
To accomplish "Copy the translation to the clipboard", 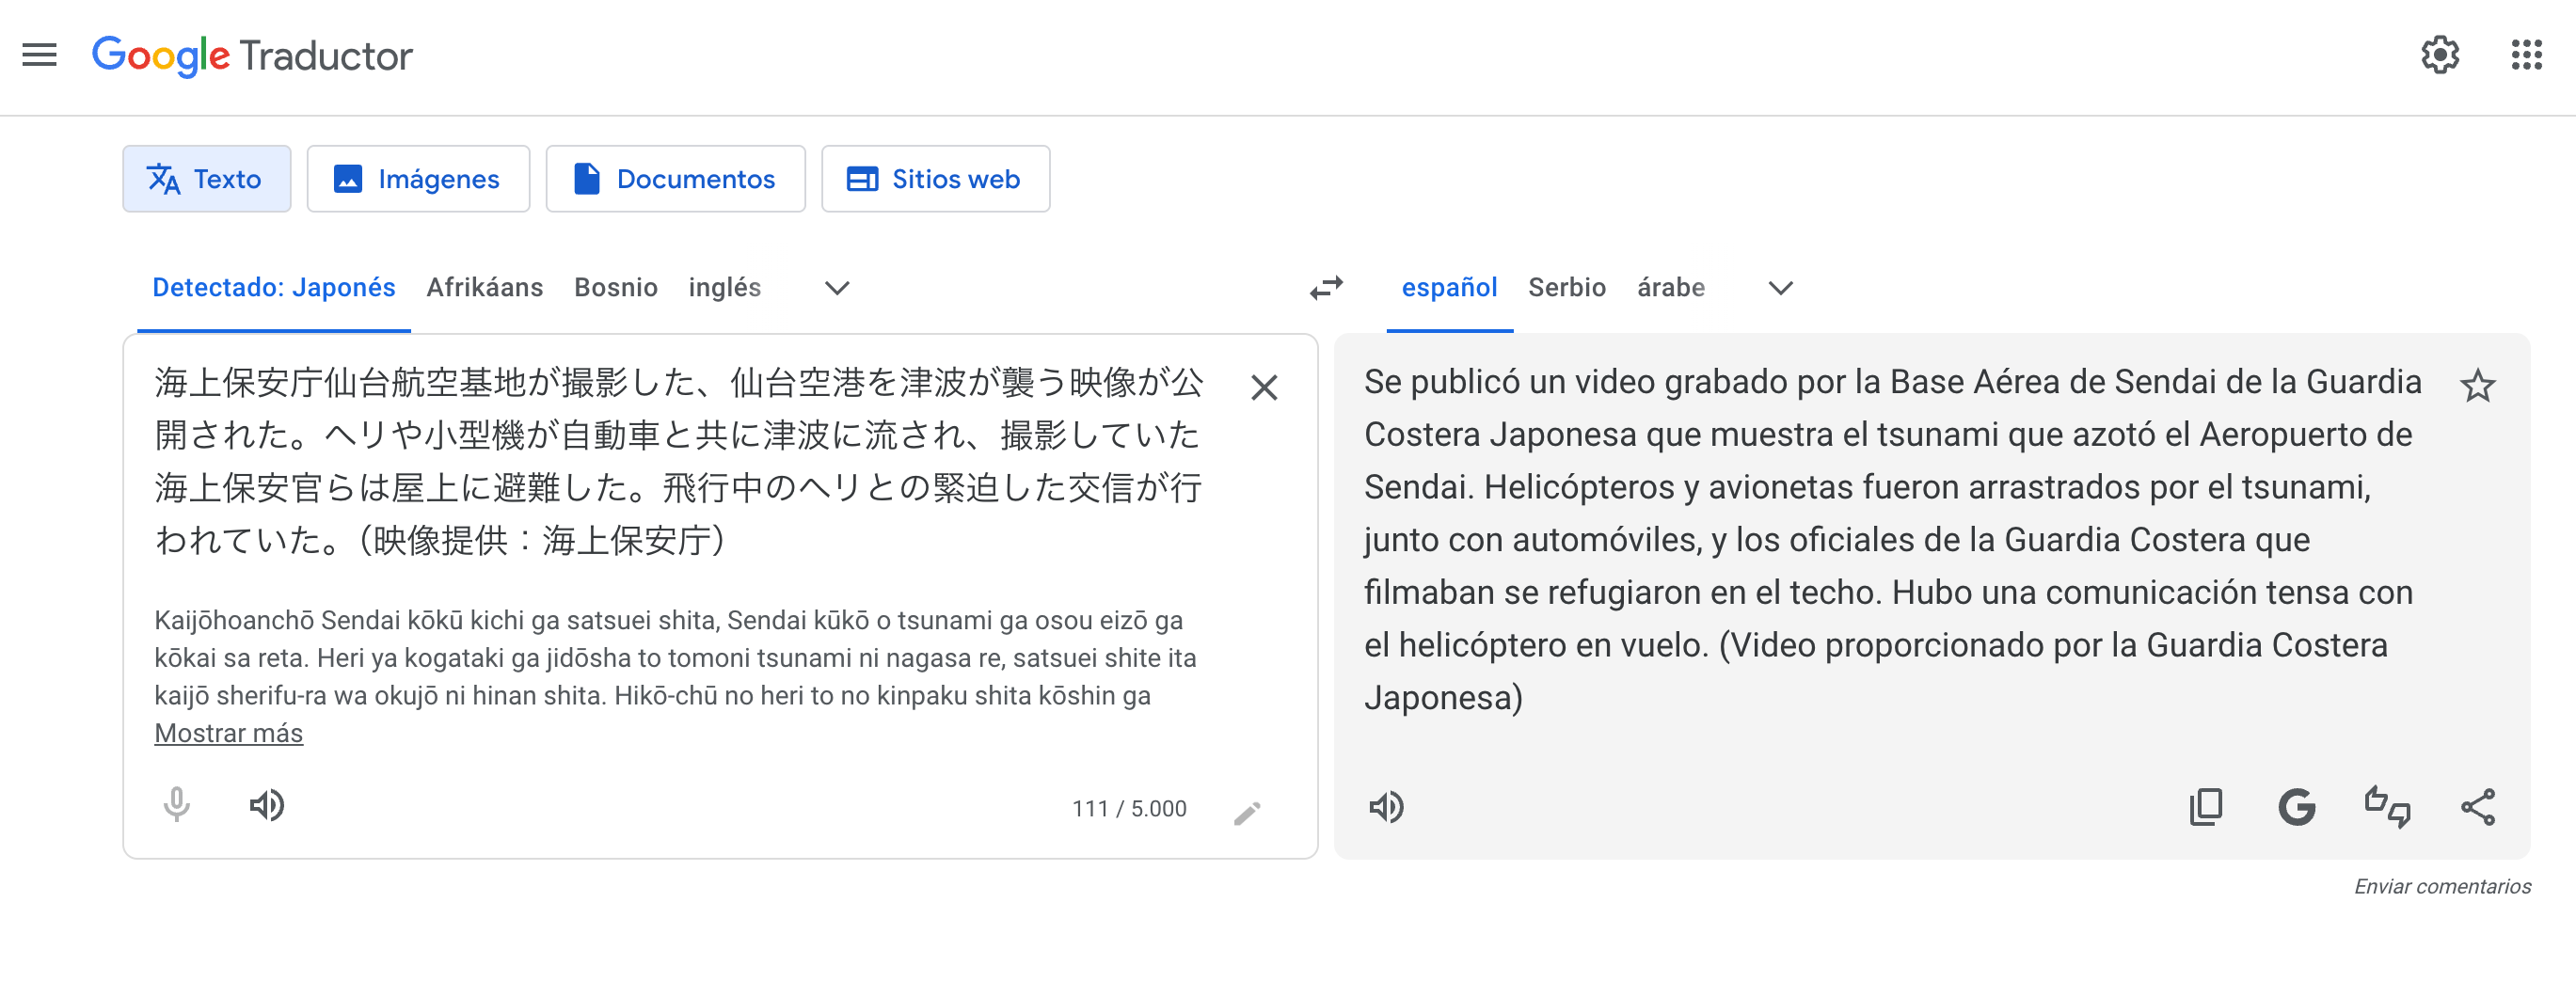I will point(2206,807).
